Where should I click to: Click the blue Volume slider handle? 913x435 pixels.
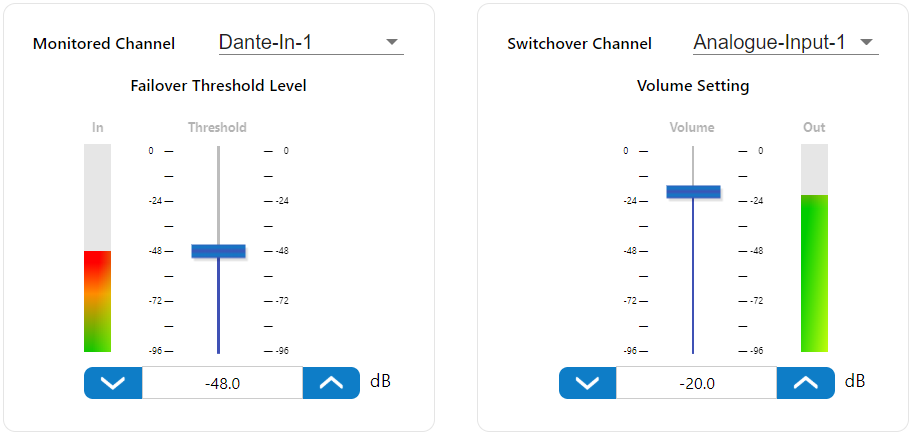(x=693, y=192)
